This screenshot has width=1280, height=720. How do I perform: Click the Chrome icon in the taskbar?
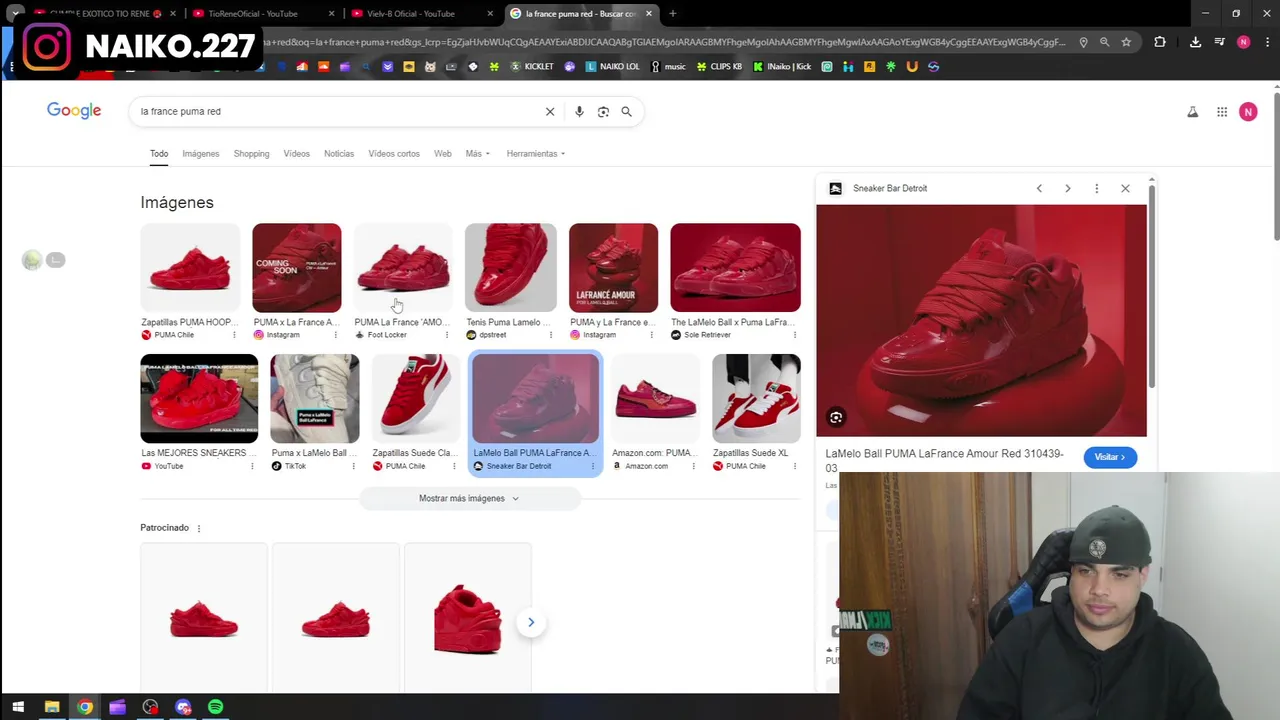click(x=85, y=707)
